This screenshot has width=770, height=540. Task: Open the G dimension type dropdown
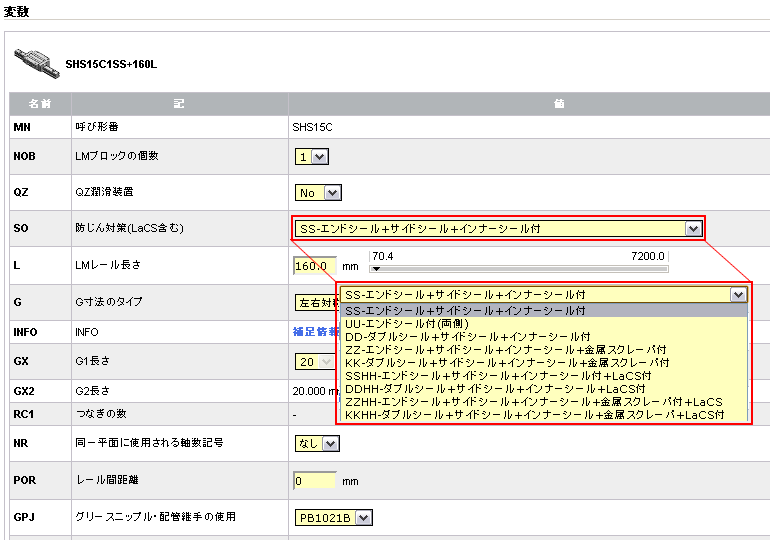click(x=314, y=302)
